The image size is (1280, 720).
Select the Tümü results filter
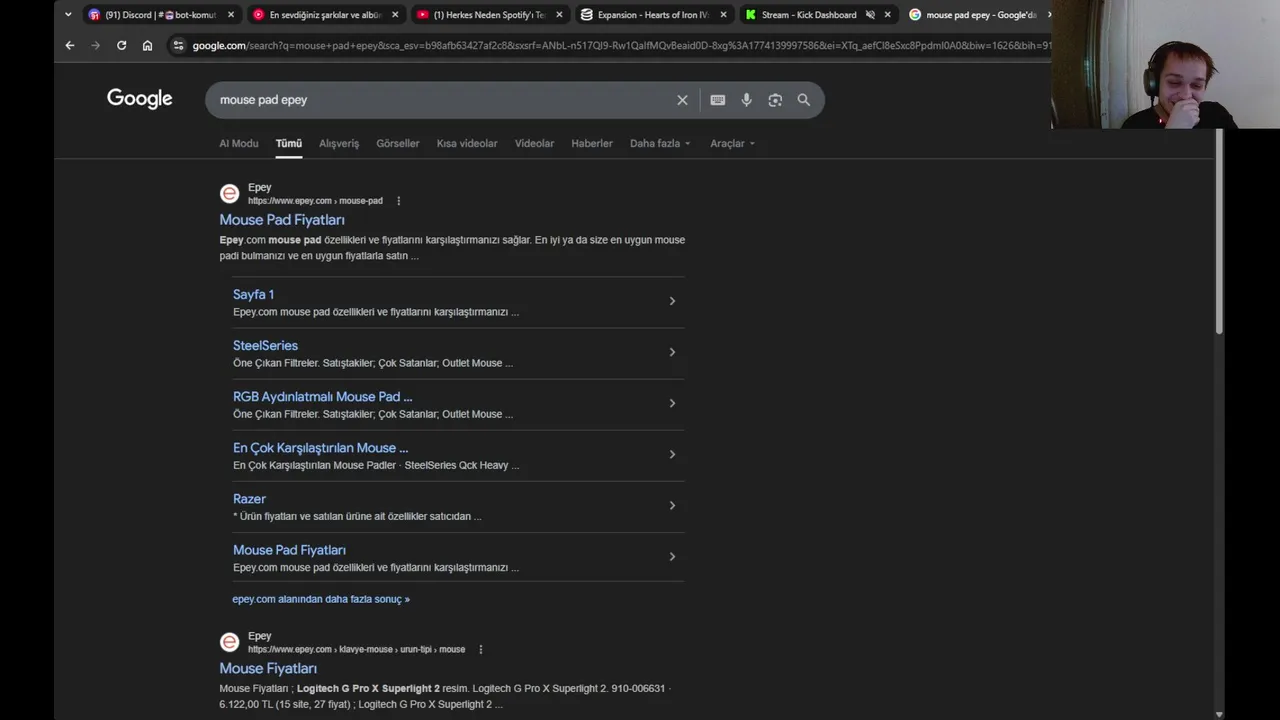289,143
